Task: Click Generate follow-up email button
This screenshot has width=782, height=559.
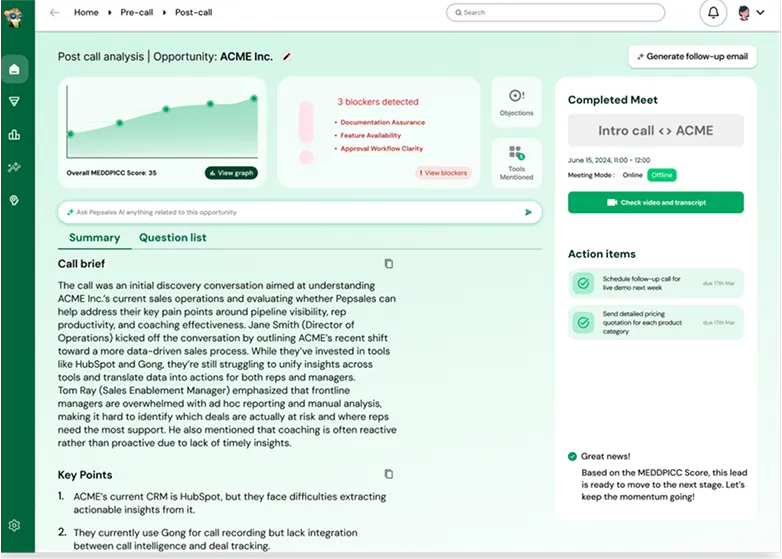Action: click(692, 56)
